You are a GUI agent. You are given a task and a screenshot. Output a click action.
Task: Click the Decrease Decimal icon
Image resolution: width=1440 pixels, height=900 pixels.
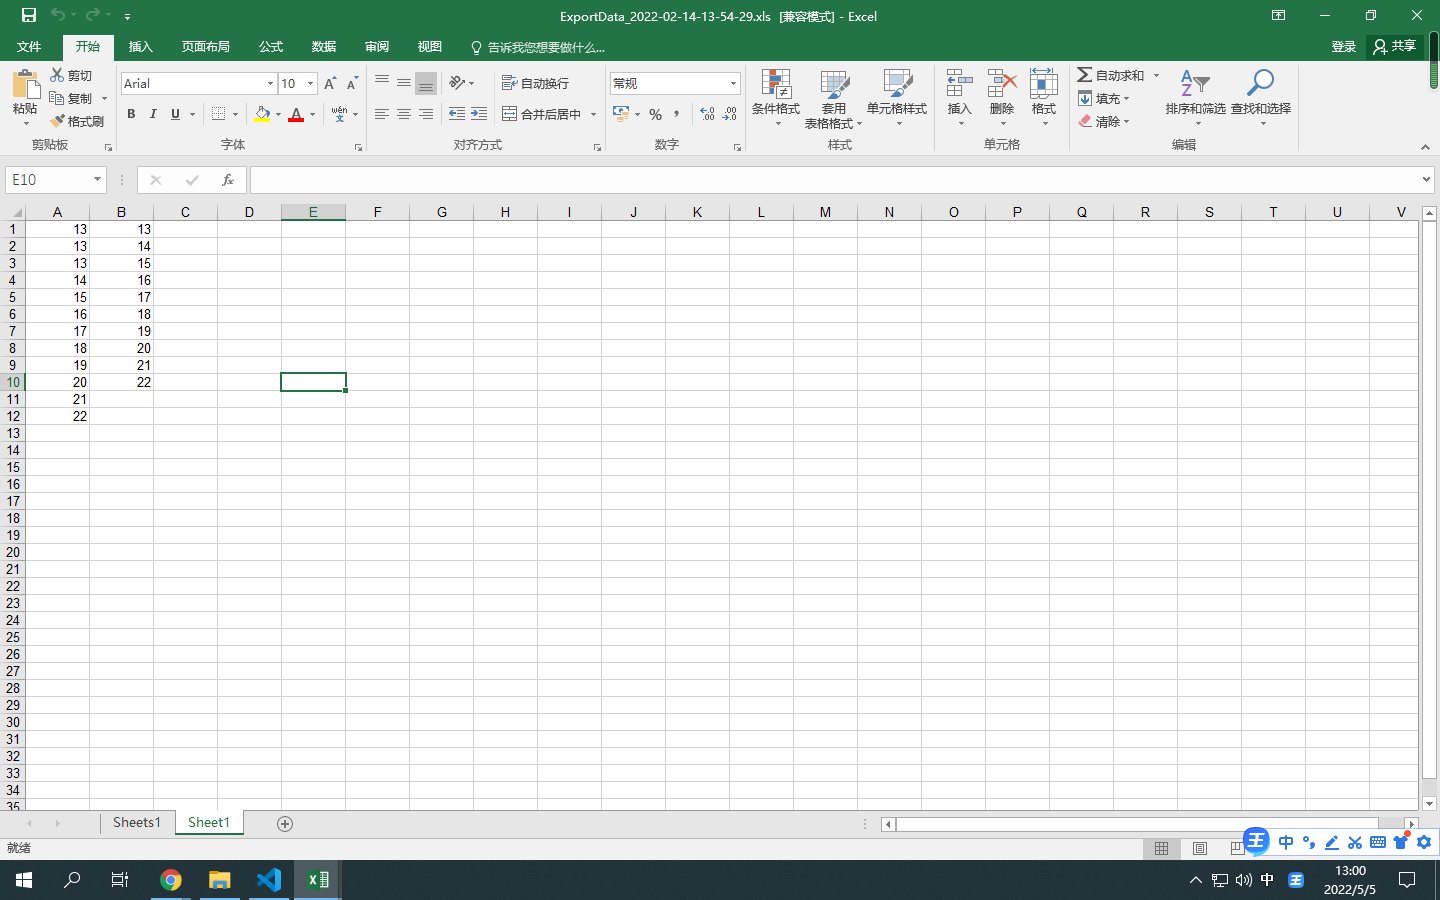[730, 114]
